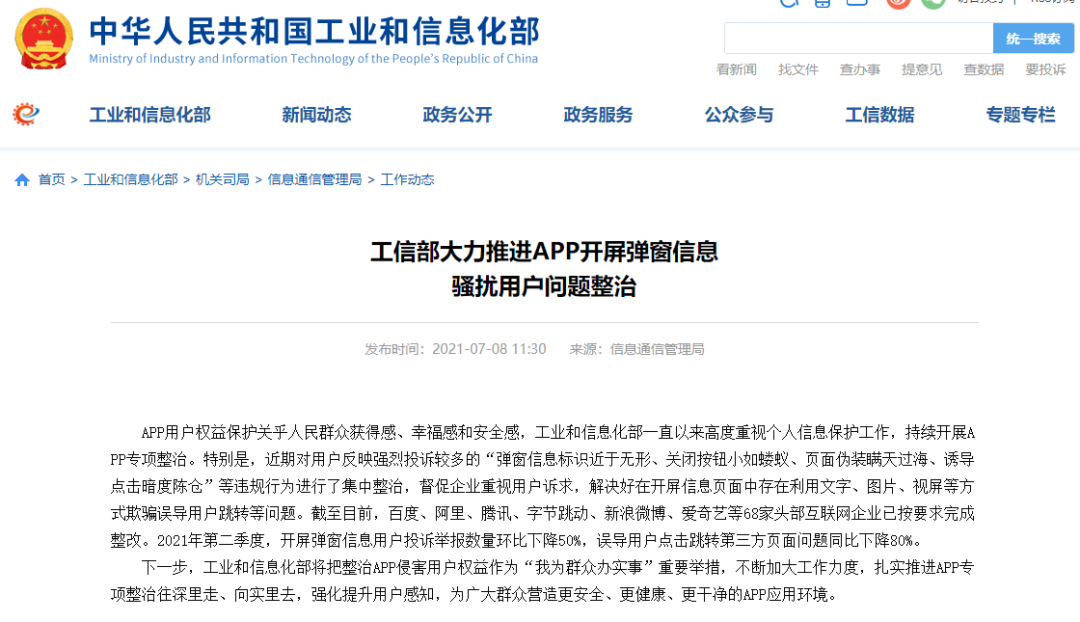The height and width of the screenshot is (622, 1080).
Task: Click the 看新闻 quick link
Action: (x=736, y=69)
